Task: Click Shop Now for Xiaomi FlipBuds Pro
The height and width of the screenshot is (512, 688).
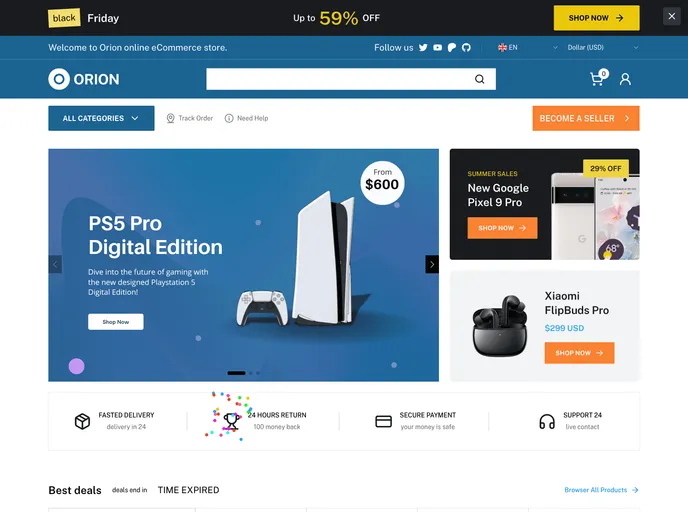Action: point(579,353)
